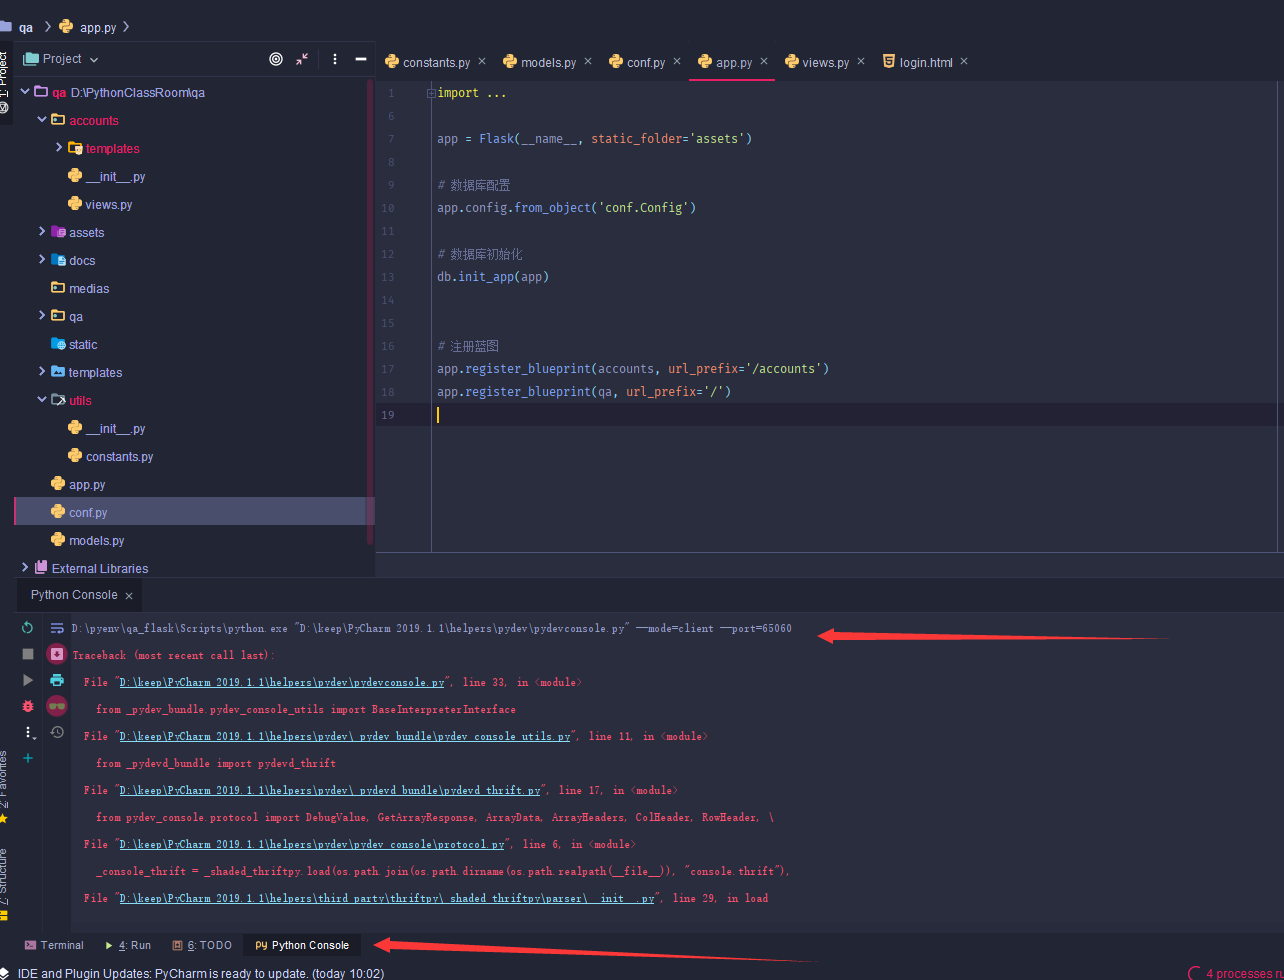
Task: Click the Print console output icon
Action: [57, 680]
